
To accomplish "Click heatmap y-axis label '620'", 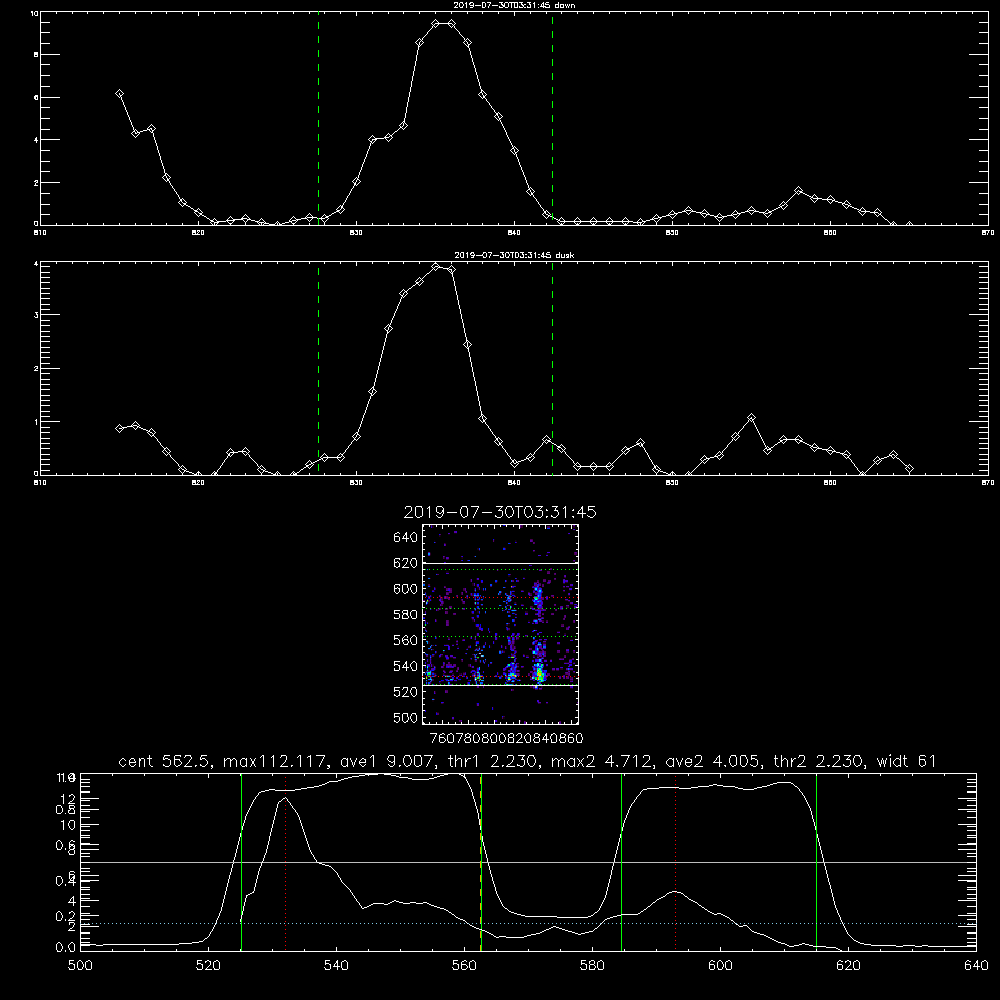I will (x=406, y=563).
